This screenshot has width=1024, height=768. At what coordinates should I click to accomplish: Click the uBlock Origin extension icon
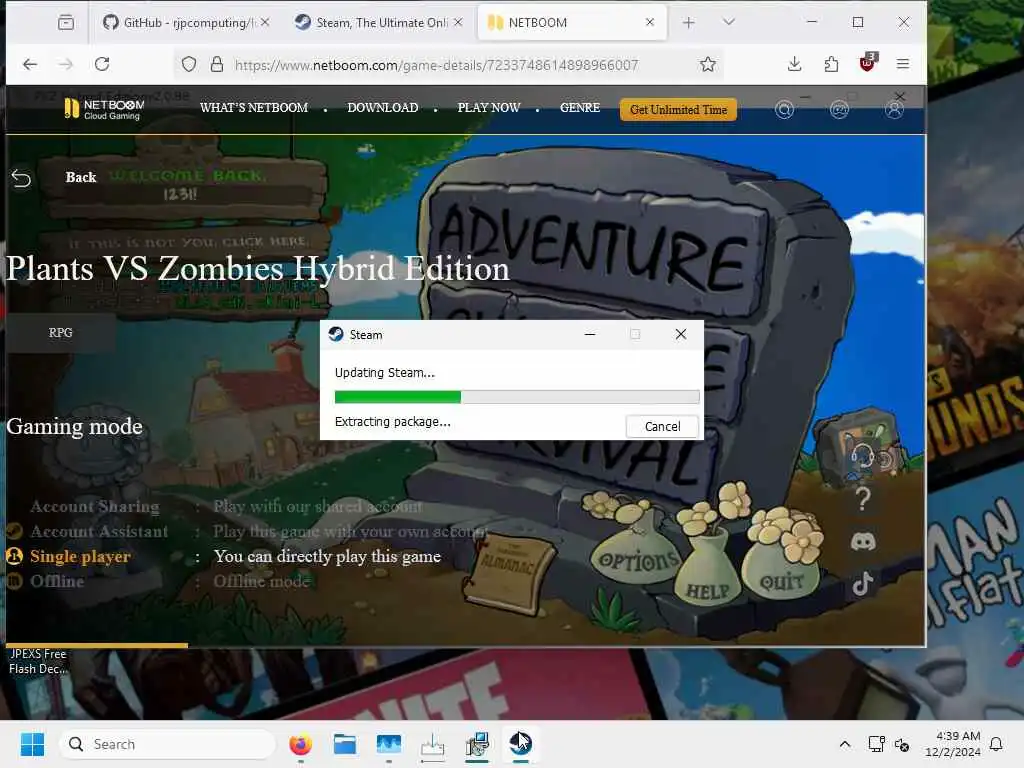point(868,62)
